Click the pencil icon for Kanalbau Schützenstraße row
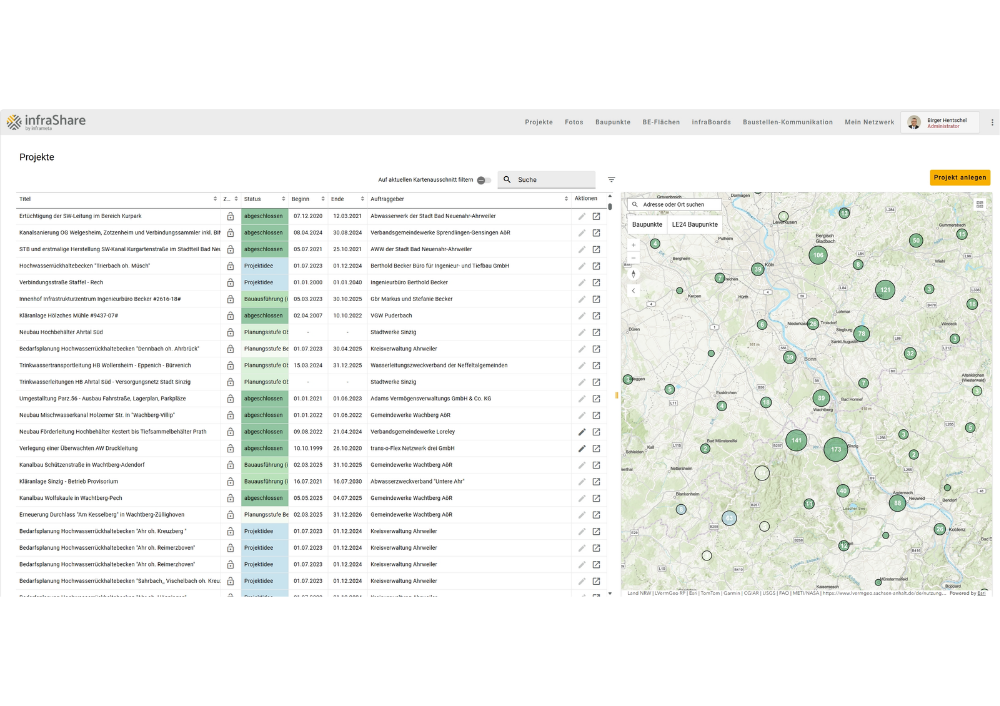 pyautogui.click(x=582, y=465)
